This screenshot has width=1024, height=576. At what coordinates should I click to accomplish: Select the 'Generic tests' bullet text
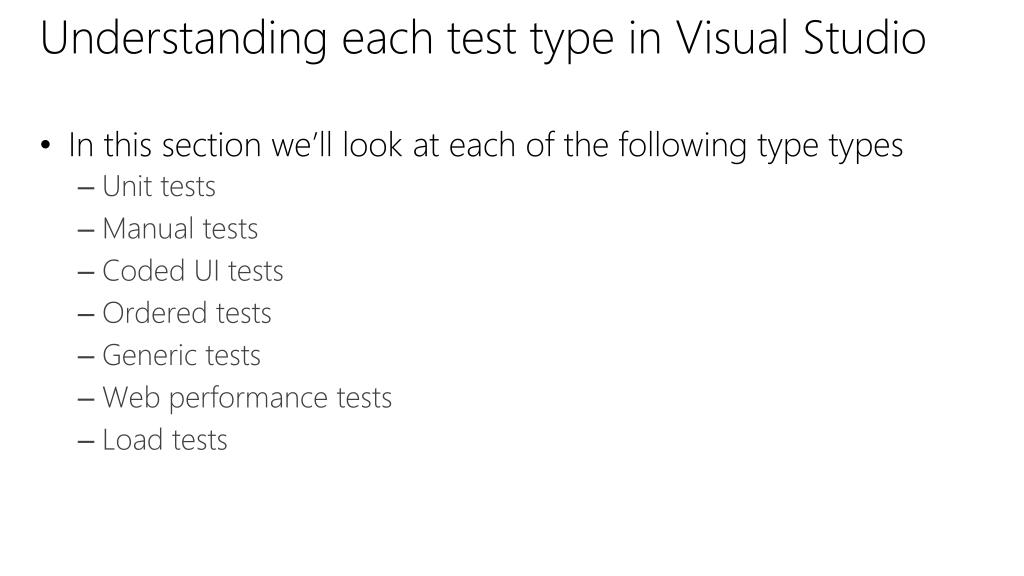coord(182,355)
